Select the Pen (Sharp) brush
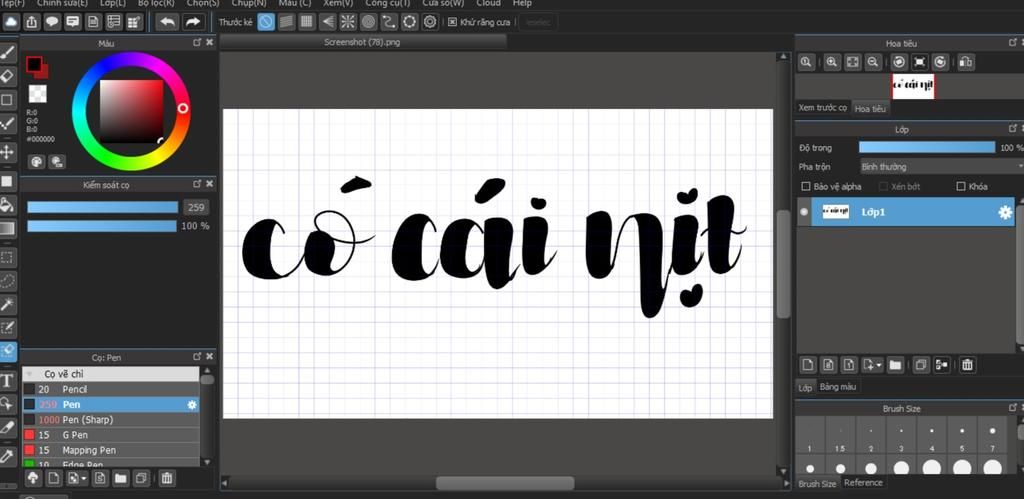This screenshot has width=1024, height=499. [x=111, y=420]
